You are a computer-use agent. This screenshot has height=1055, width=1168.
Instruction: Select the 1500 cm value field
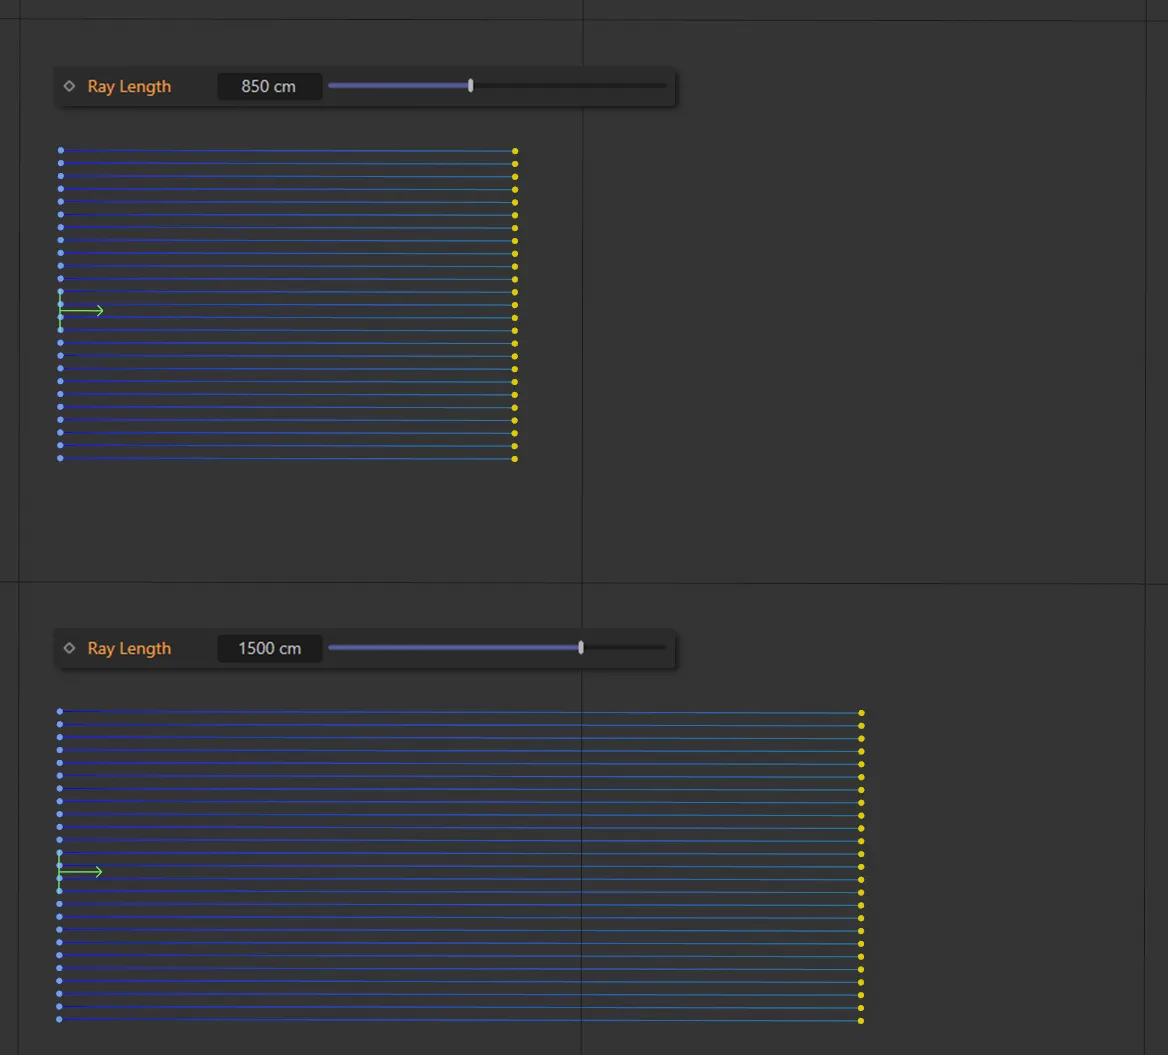269,648
